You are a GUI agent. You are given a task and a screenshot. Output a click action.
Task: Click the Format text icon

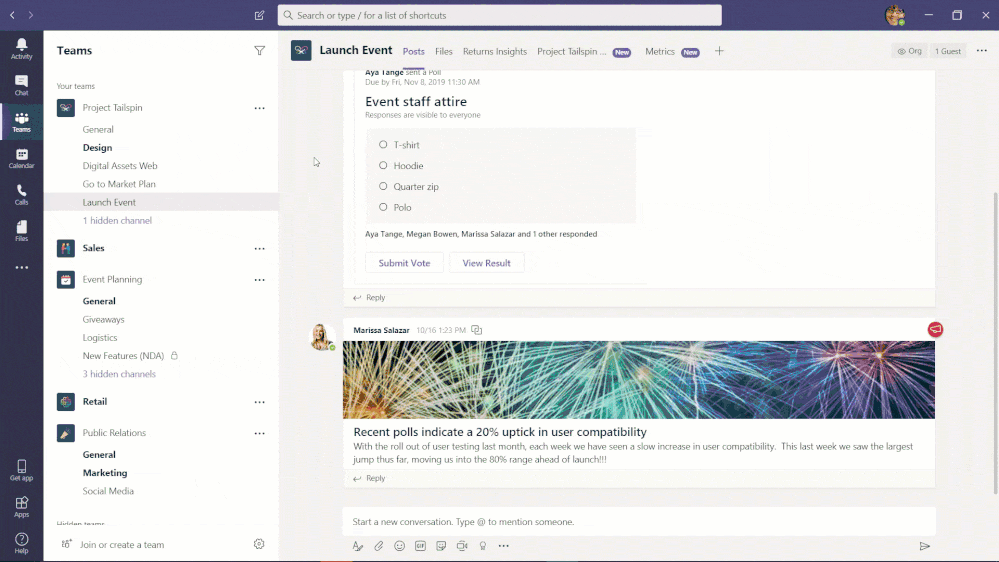click(x=357, y=546)
